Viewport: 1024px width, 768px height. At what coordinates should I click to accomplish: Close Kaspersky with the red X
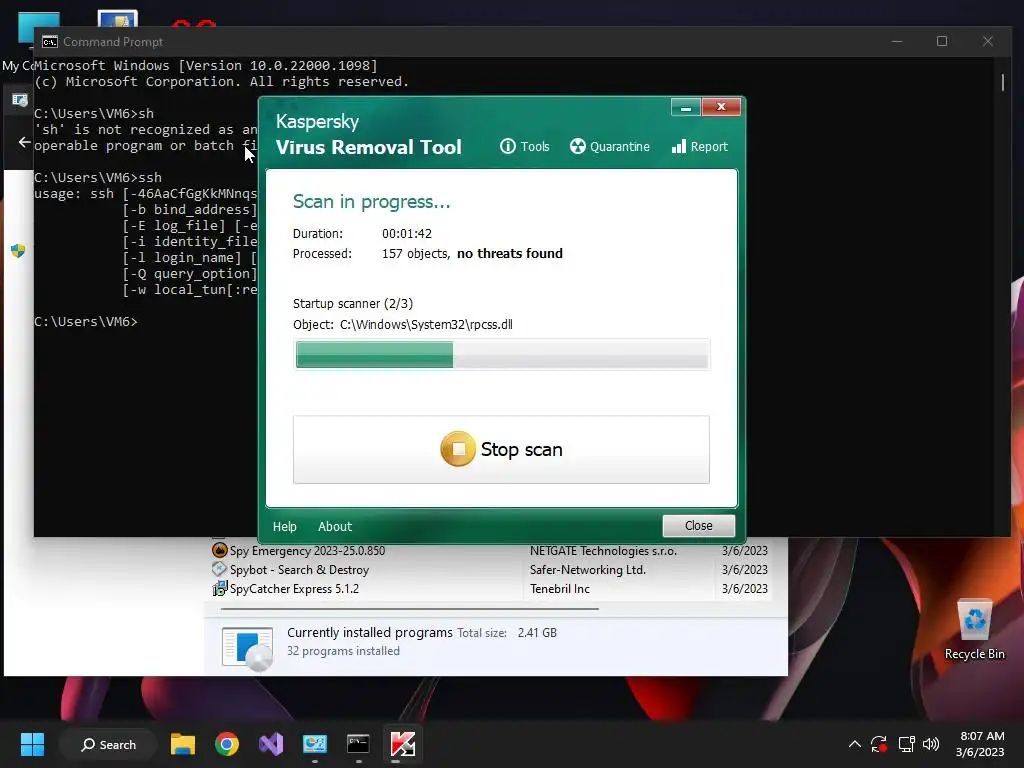[x=721, y=107]
